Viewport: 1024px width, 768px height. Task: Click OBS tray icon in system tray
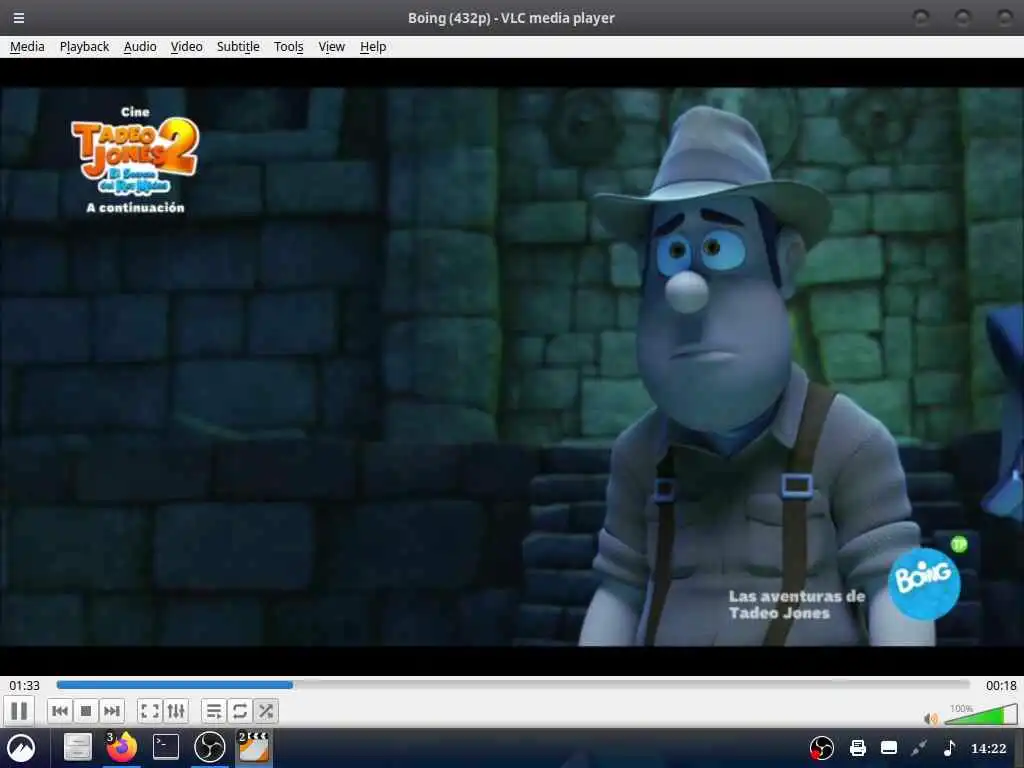click(822, 748)
